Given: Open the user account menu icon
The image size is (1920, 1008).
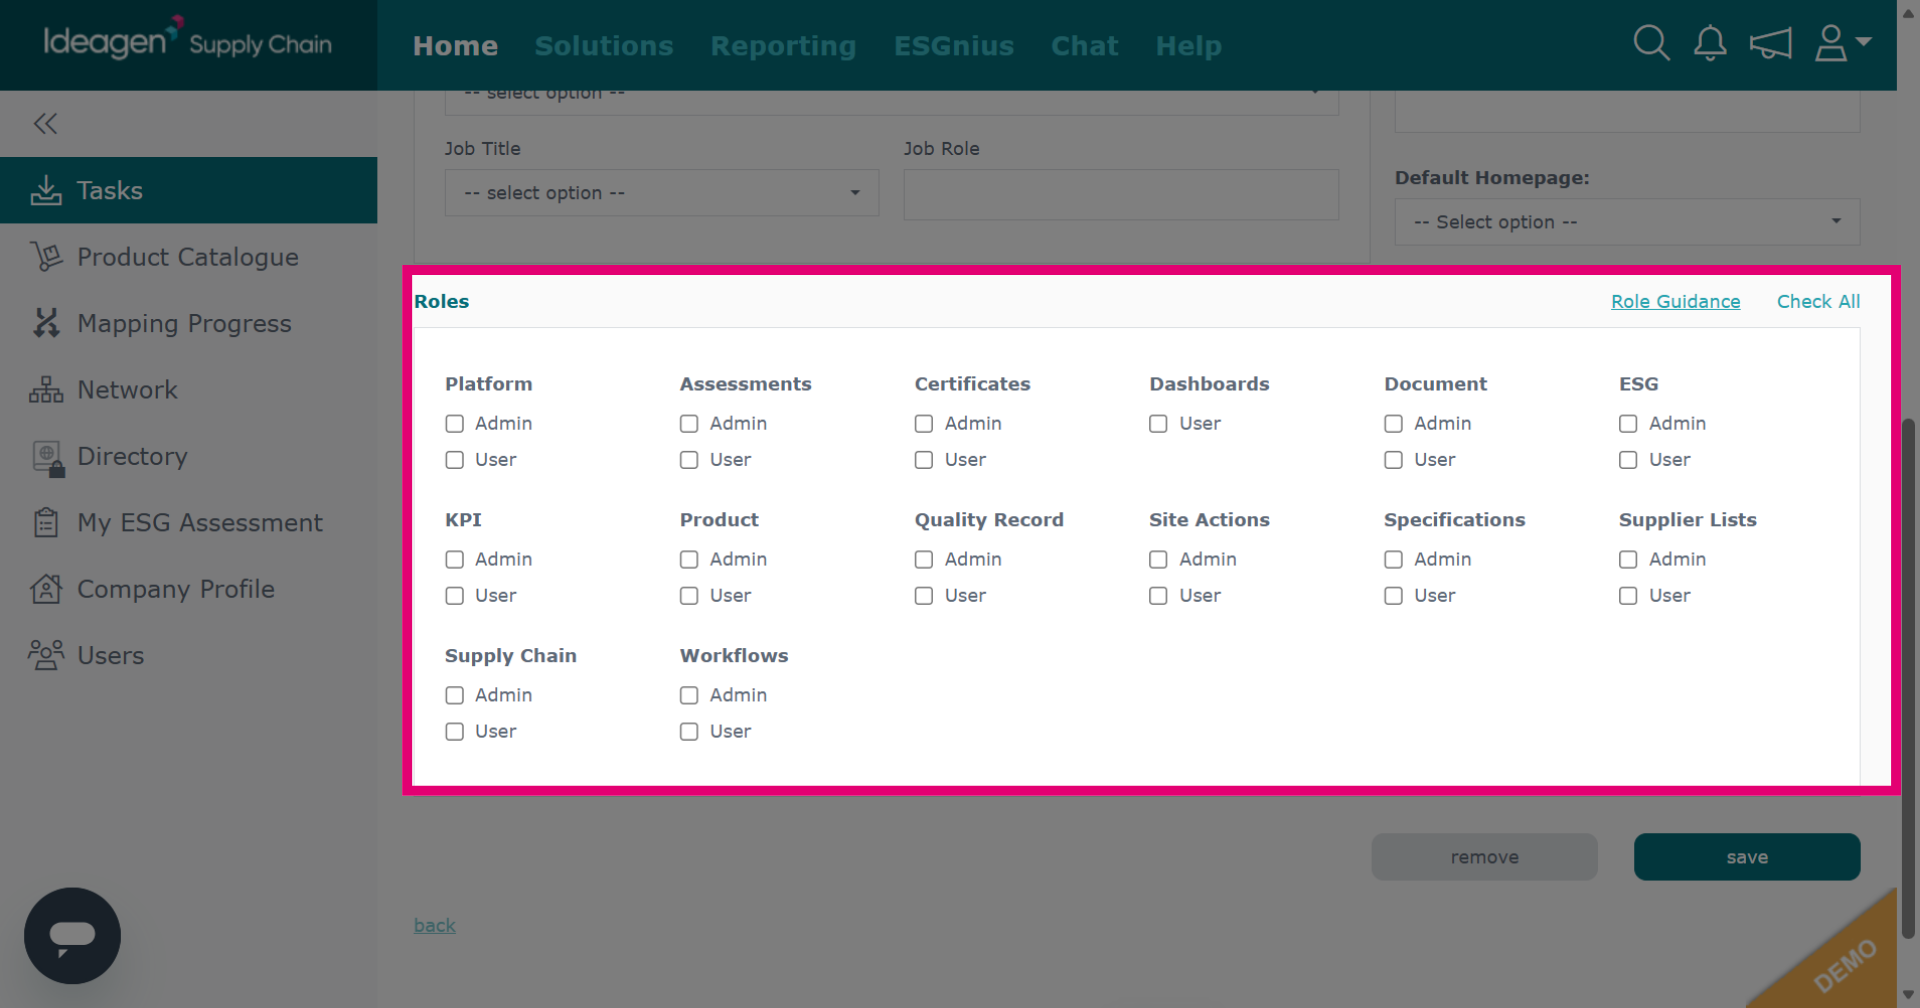Looking at the screenshot, I should [1831, 43].
